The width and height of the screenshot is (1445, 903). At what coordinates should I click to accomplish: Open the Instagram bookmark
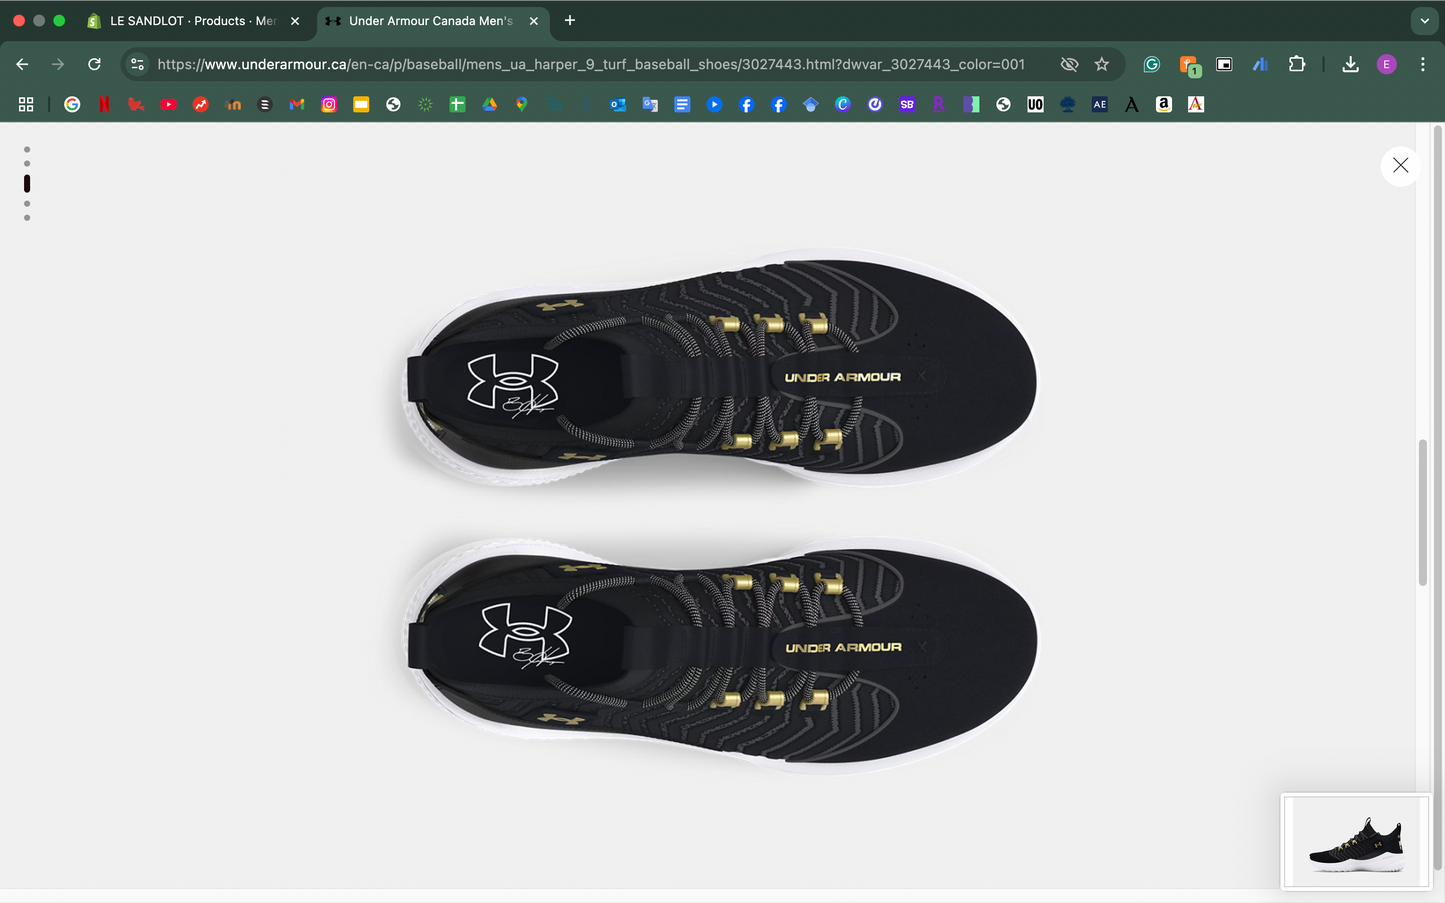329,104
